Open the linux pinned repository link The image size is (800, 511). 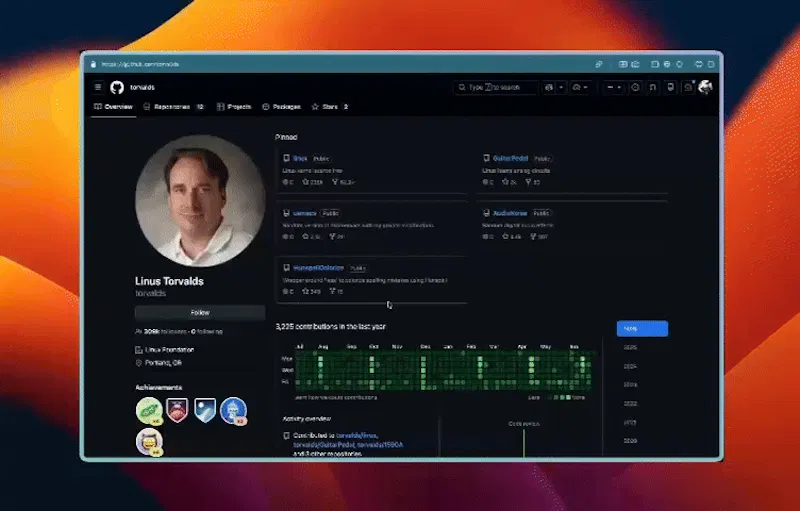pyautogui.click(x=300, y=159)
